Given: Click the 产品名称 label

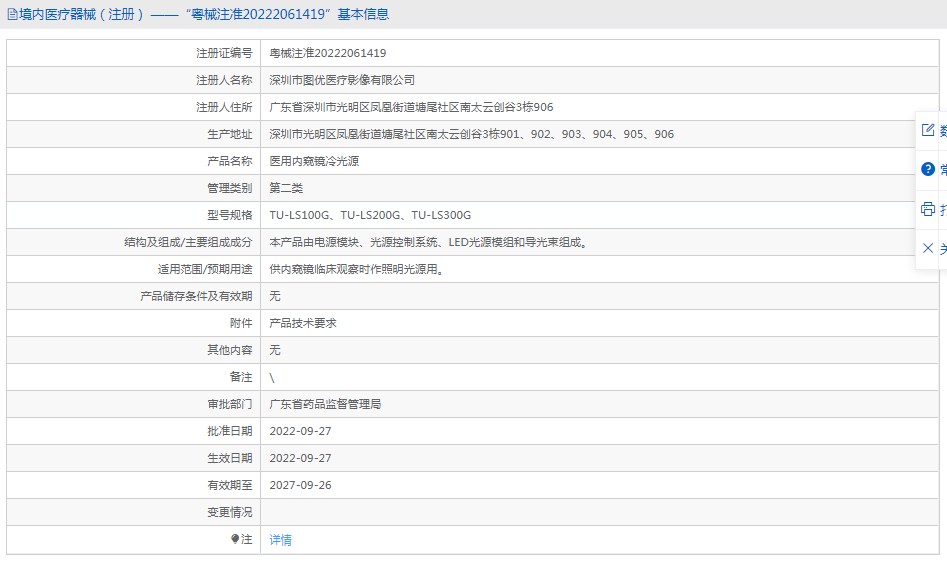Looking at the screenshot, I should [x=230, y=161].
